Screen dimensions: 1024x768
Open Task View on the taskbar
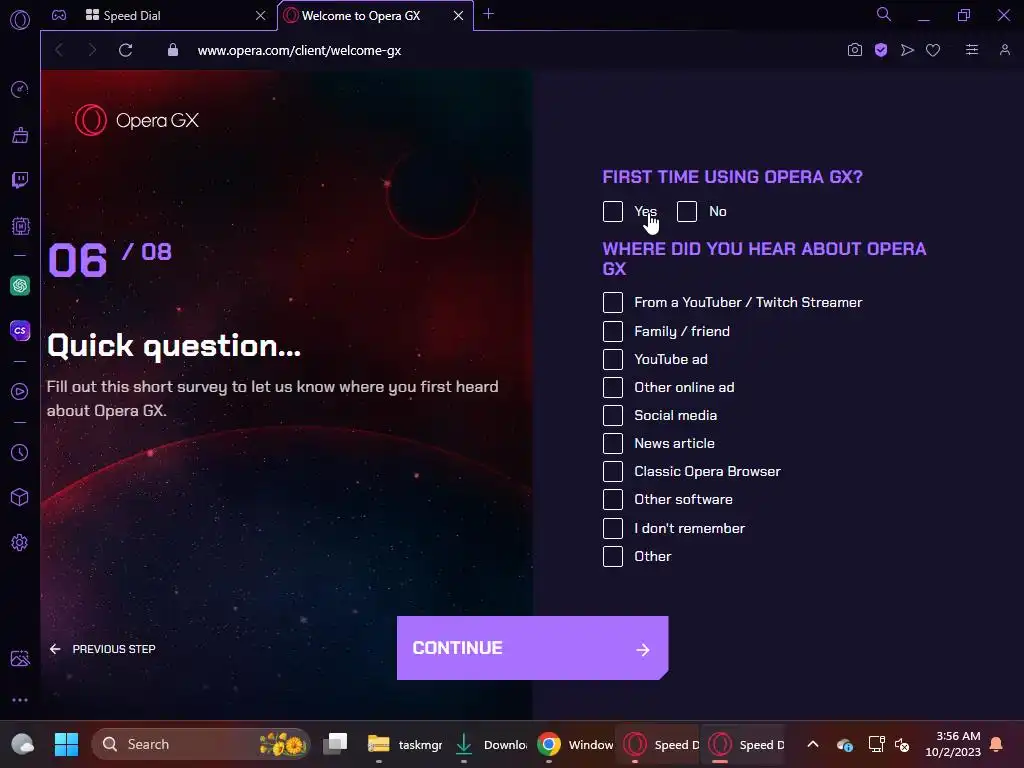(x=336, y=744)
